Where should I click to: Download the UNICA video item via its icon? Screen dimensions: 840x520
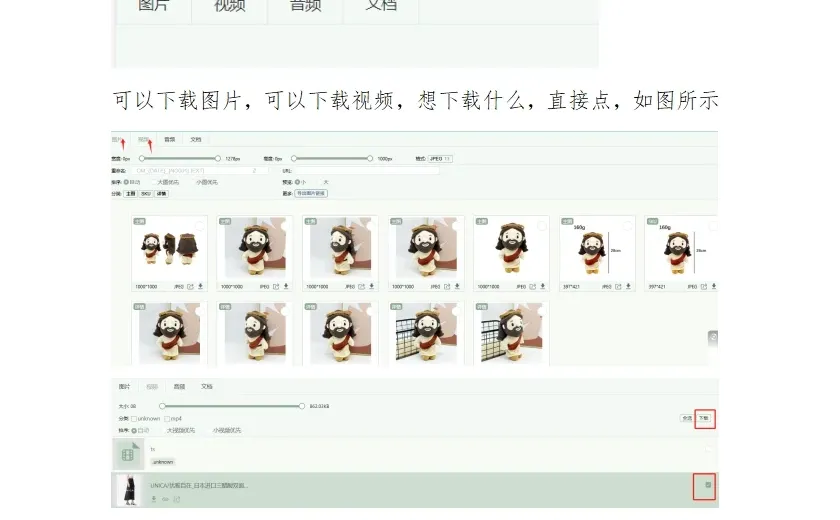tap(154, 499)
